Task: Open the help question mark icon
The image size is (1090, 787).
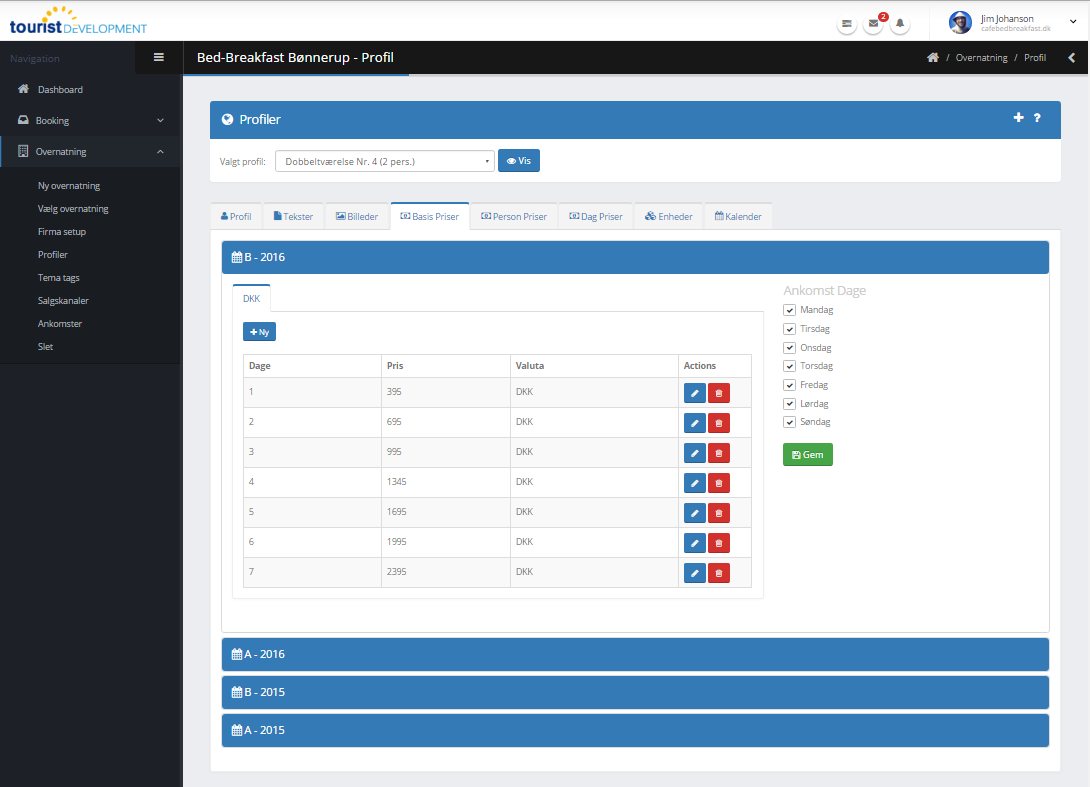Action: [1037, 118]
